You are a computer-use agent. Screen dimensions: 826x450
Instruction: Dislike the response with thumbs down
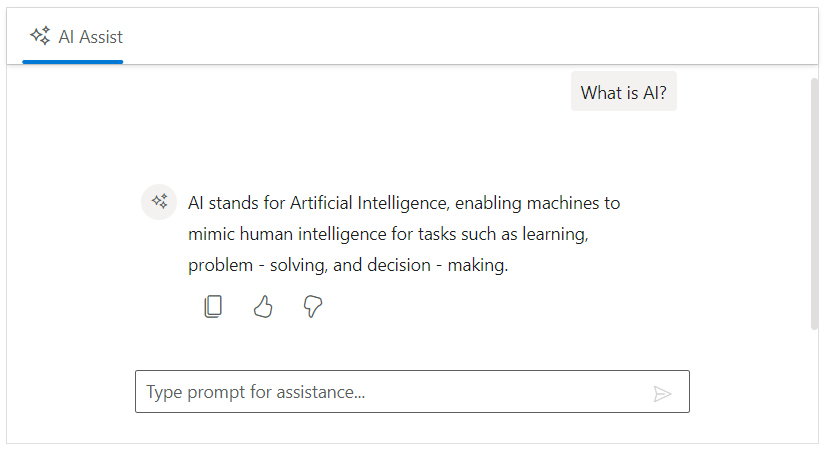(x=313, y=307)
